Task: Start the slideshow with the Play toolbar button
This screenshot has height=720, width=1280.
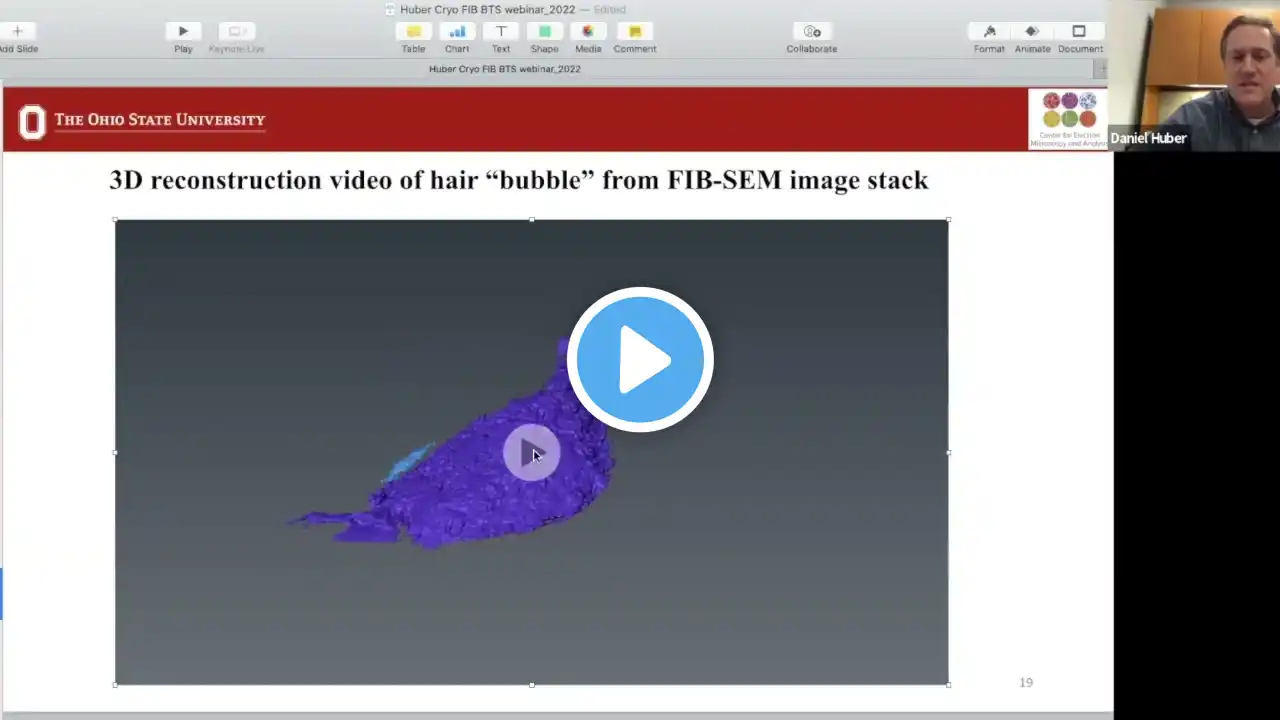Action: coord(183,31)
